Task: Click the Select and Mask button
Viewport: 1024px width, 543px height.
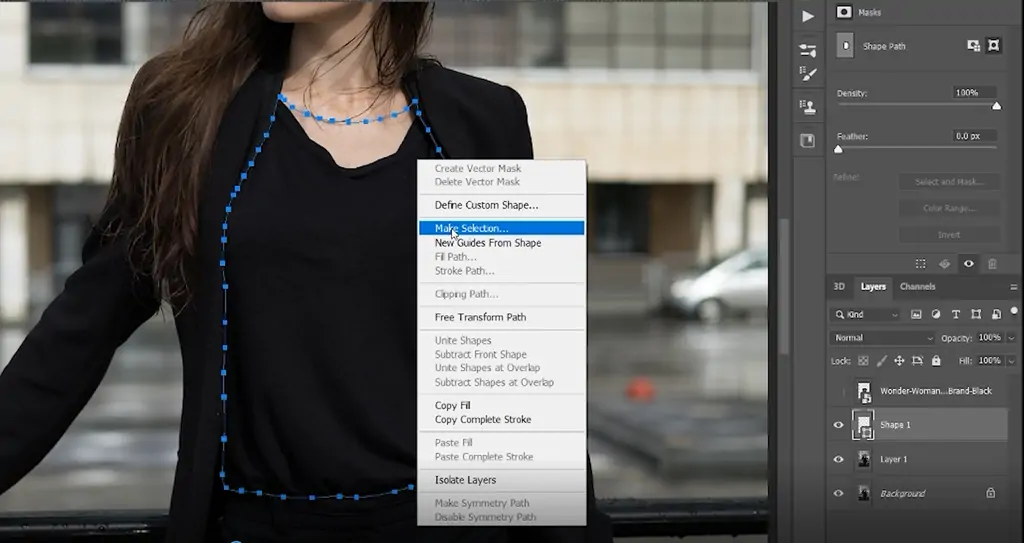Action: [x=949, y=182]
